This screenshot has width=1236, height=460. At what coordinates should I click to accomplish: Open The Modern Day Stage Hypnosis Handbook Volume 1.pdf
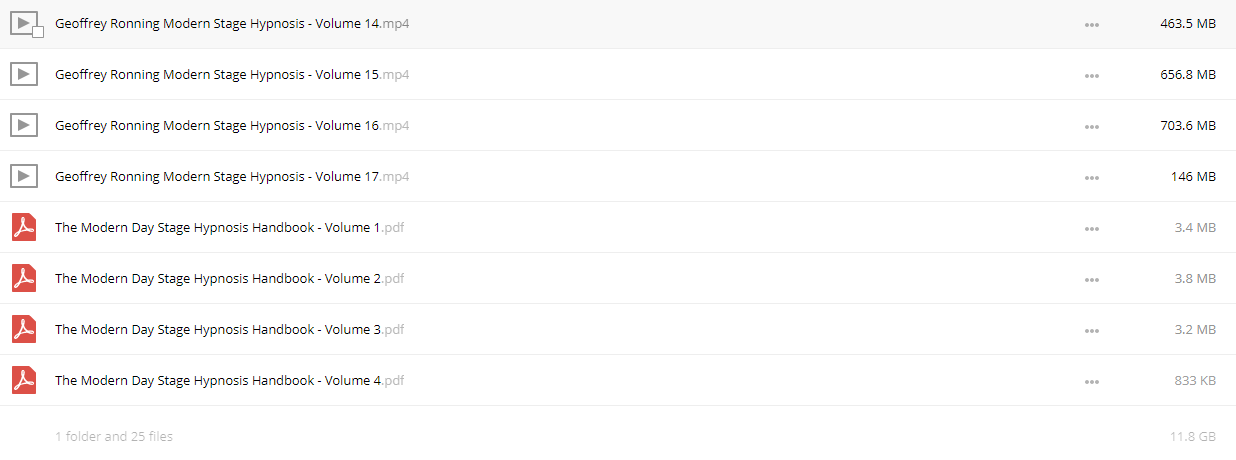(x=229, y=228)
